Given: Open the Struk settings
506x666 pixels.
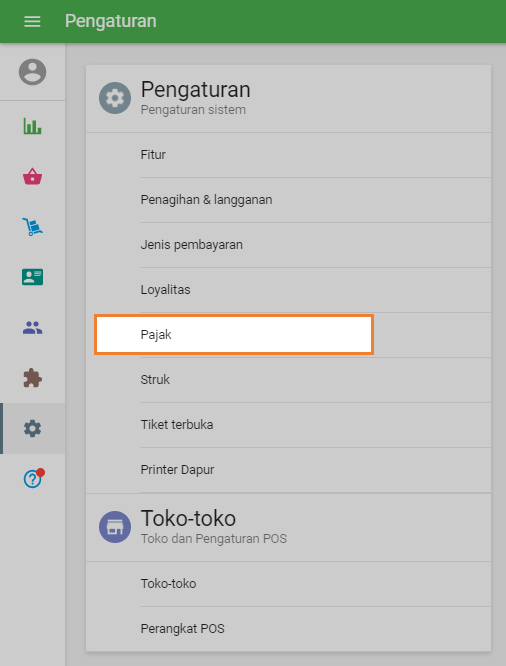Looking at the screenshot, I should tap(288, 380).
